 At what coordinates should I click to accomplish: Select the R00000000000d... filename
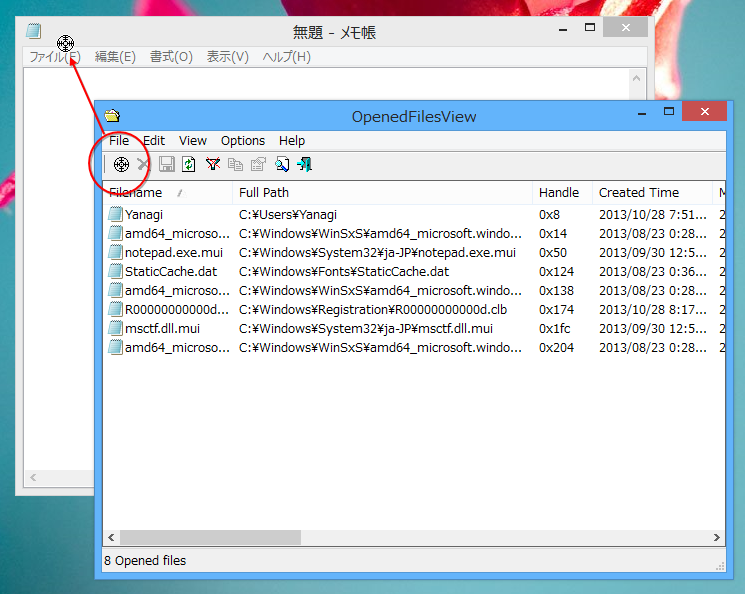(x=177, y=310)
